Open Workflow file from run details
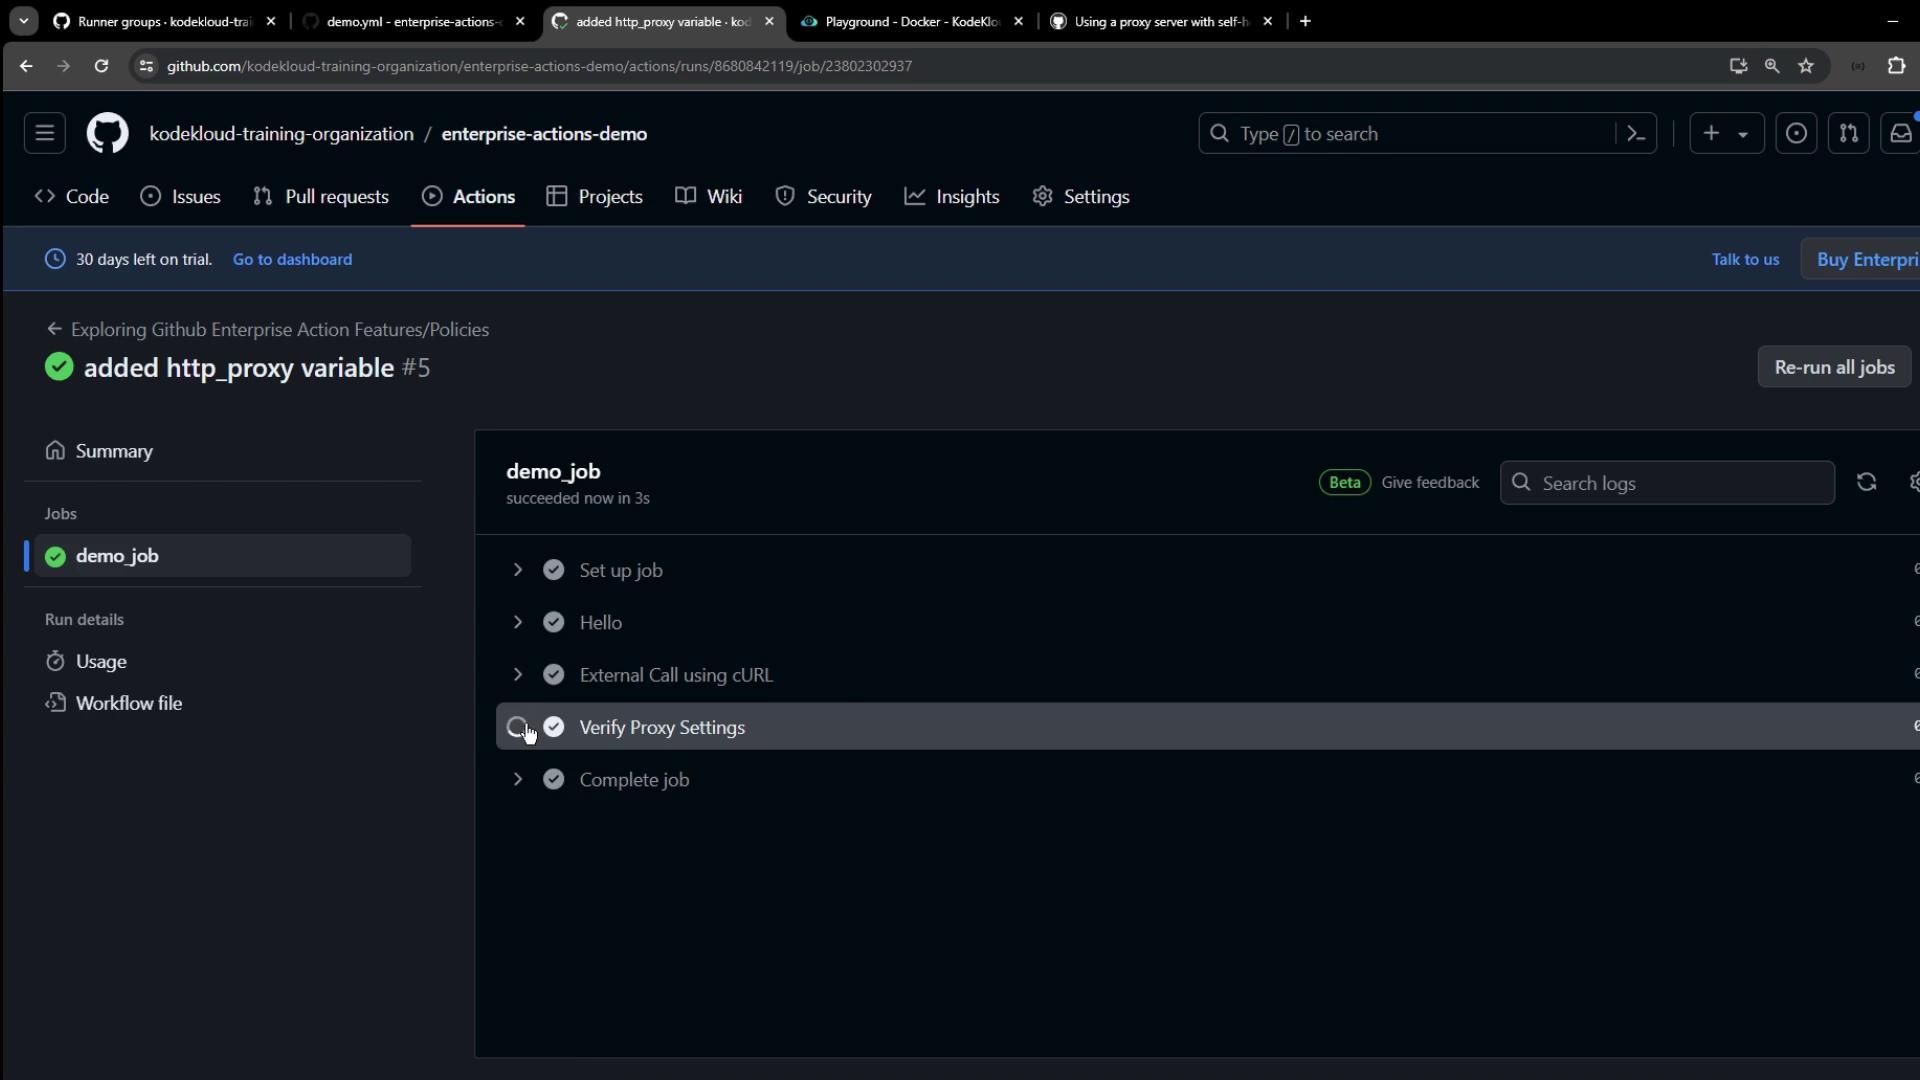 click(128, 703)
